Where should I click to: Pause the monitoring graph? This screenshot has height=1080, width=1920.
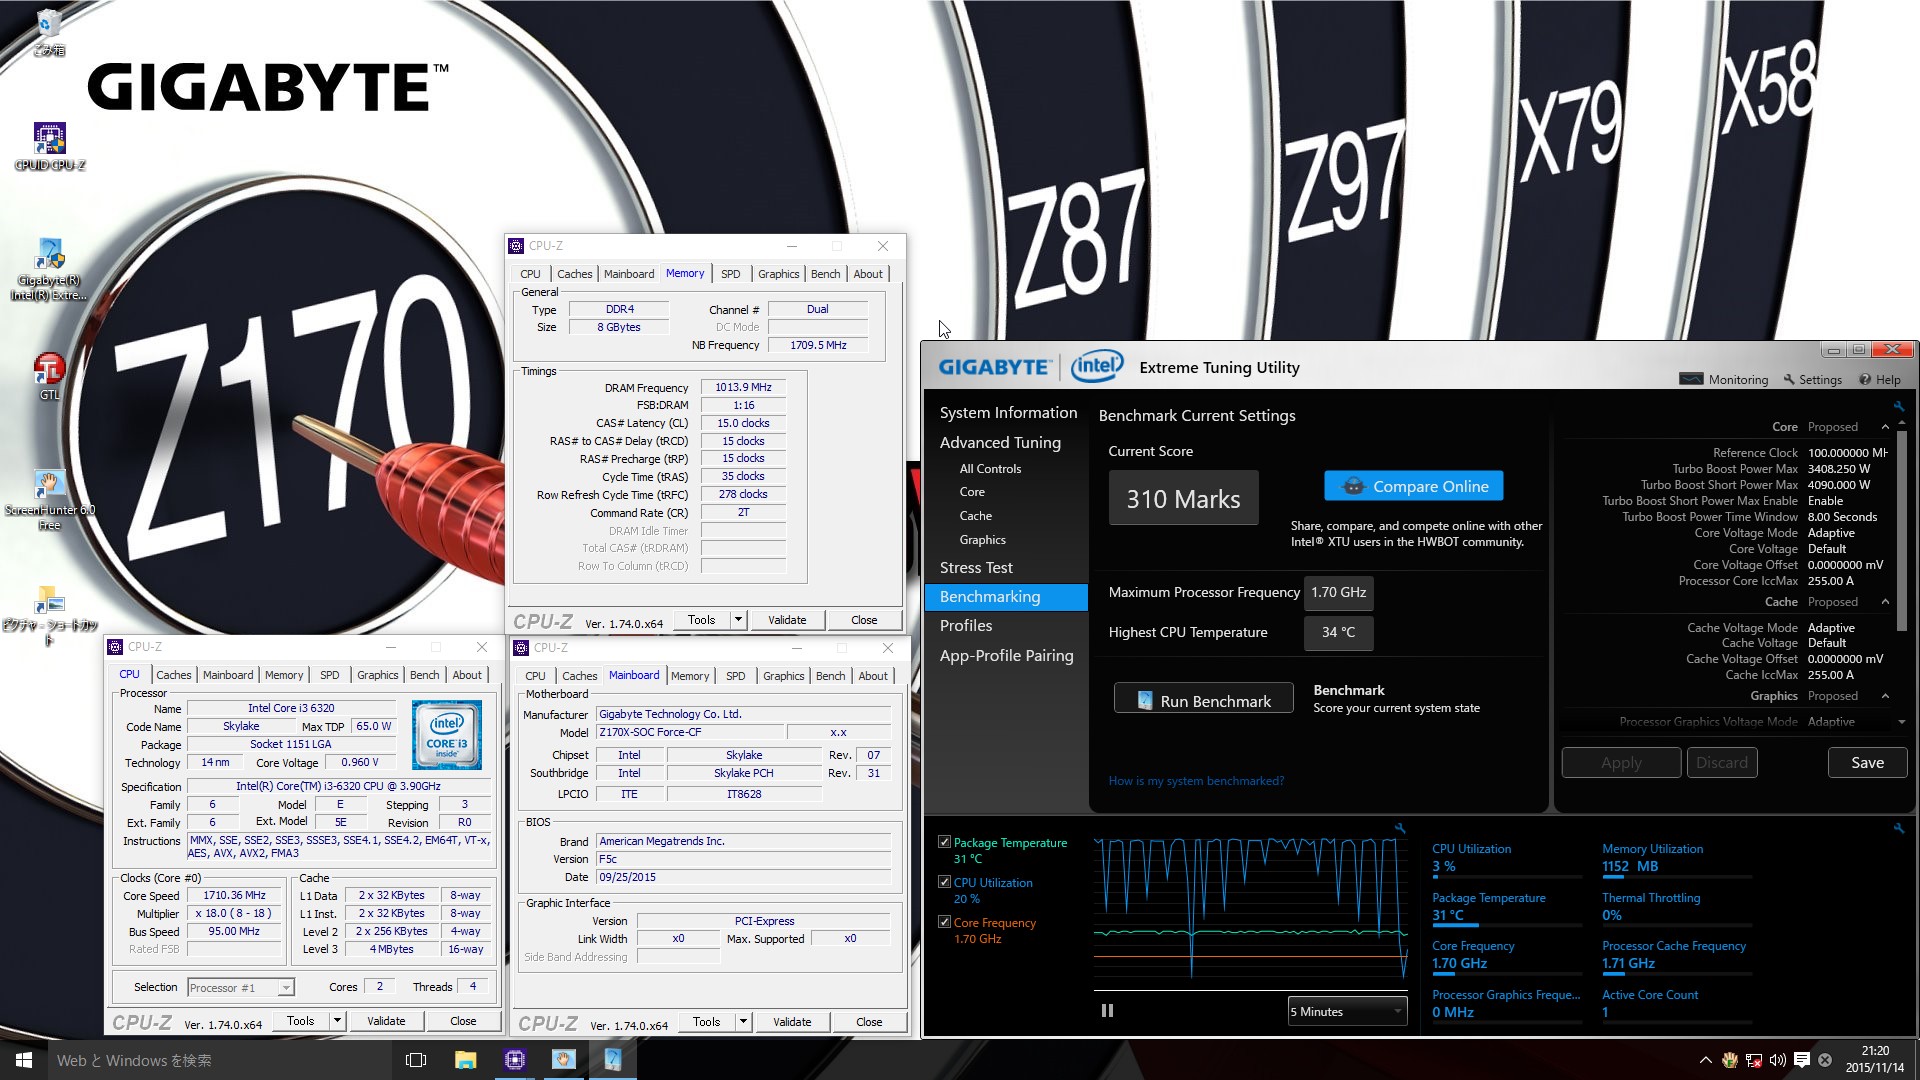tap(1107, 1011)
